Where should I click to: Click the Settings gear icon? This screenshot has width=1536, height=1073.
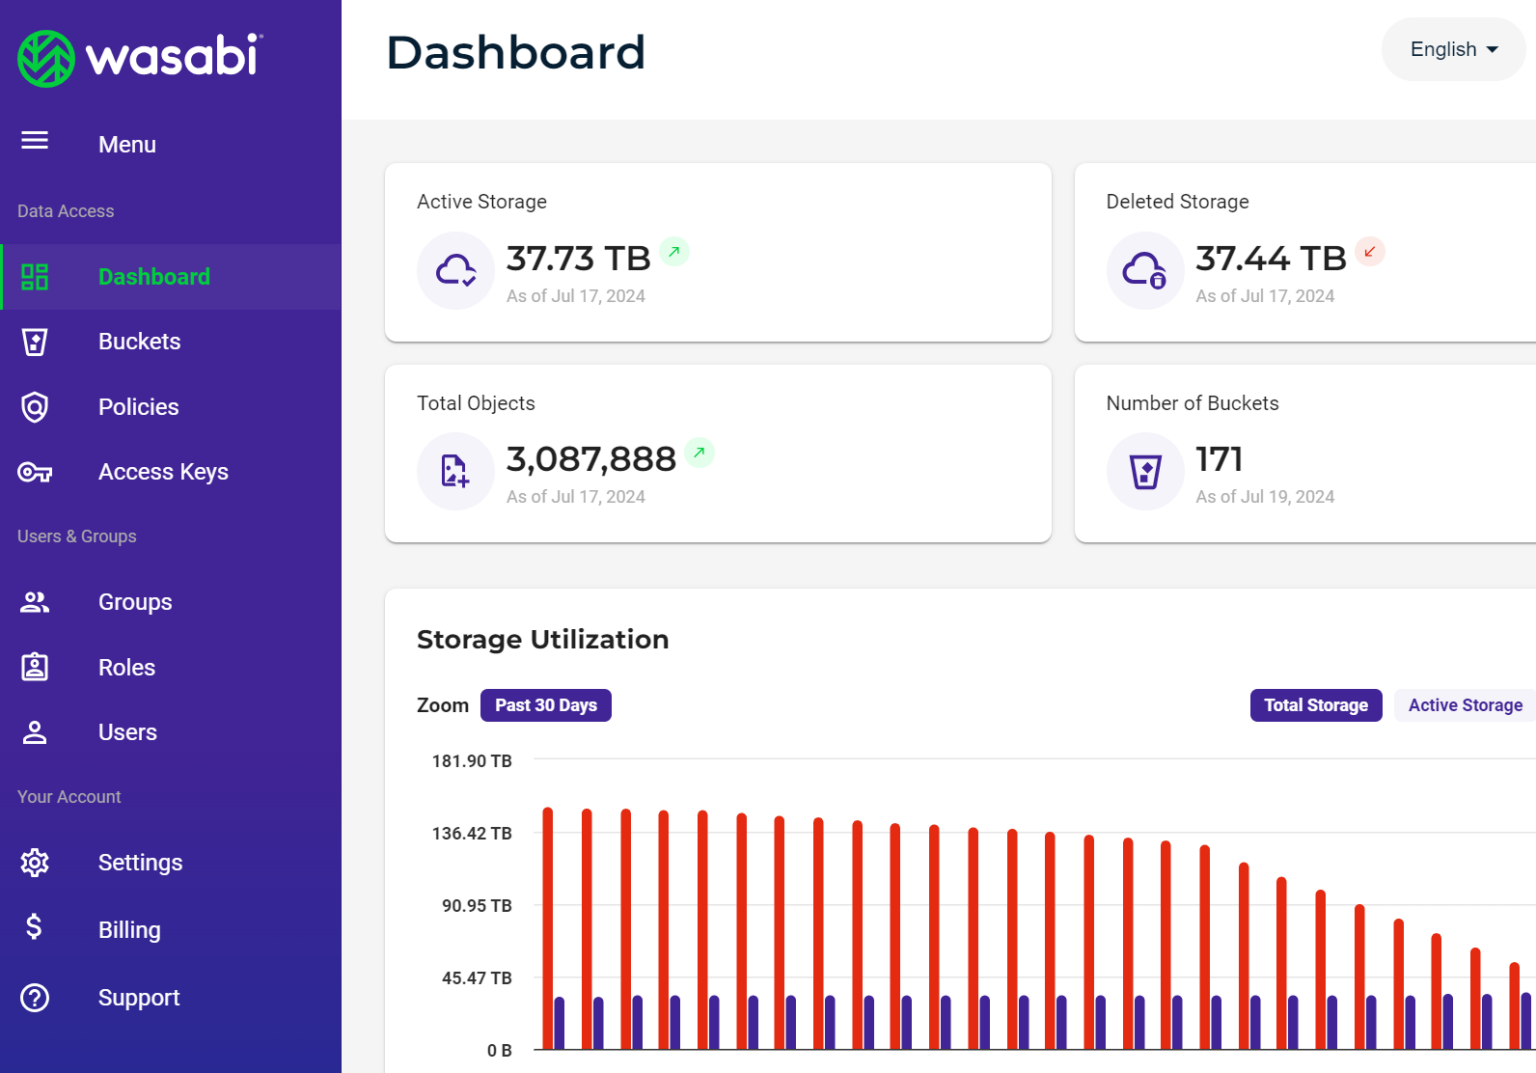35,862
